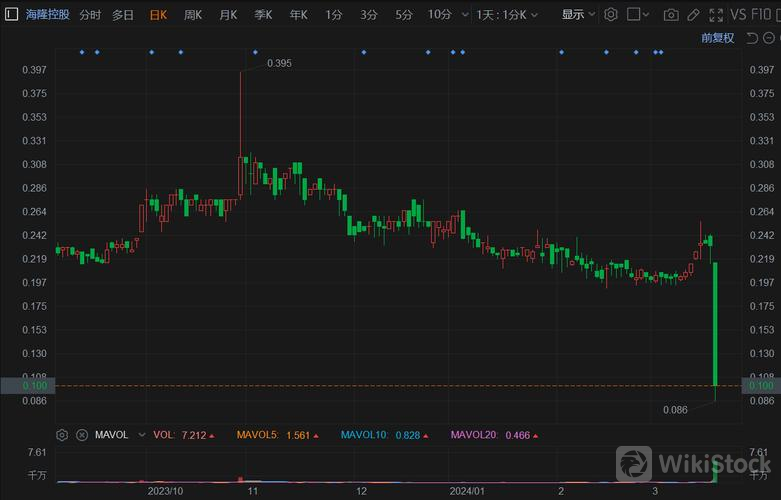The height and width of the screenshot is (500, 781).
Task: Open MAVOL indicator settings gear
Action: [62, 435]
